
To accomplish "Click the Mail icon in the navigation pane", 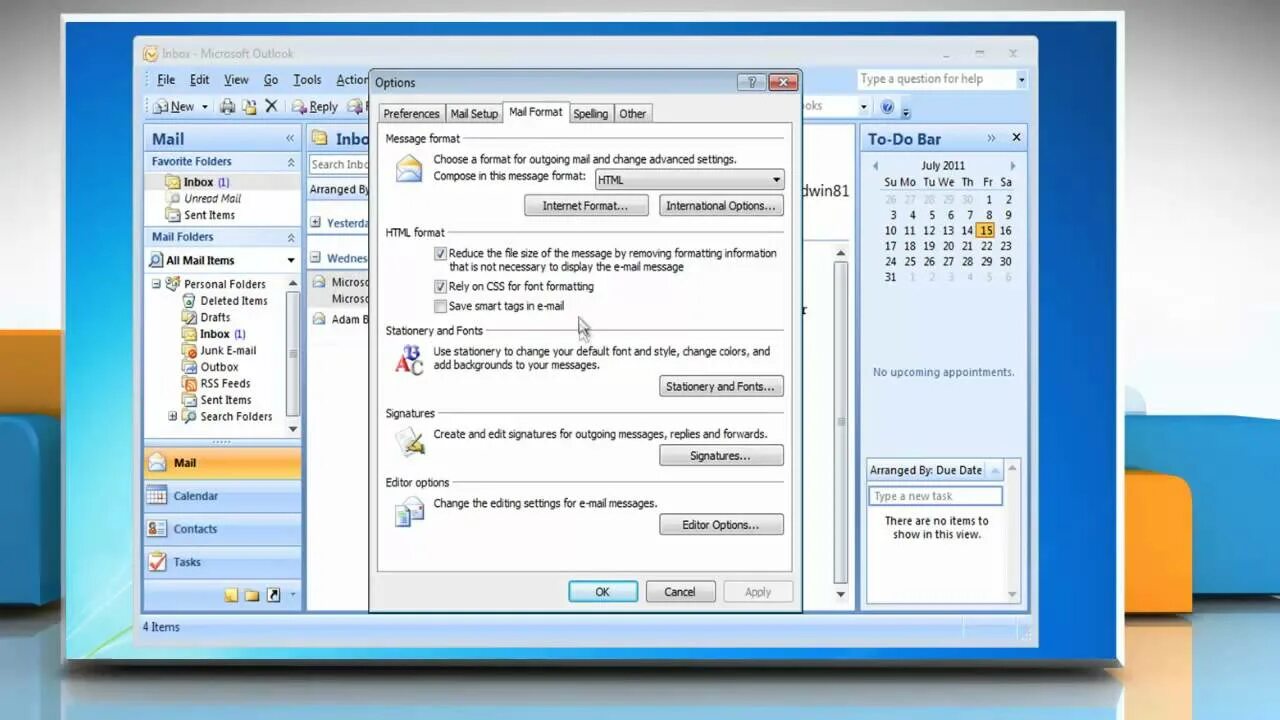I will 158,463.
